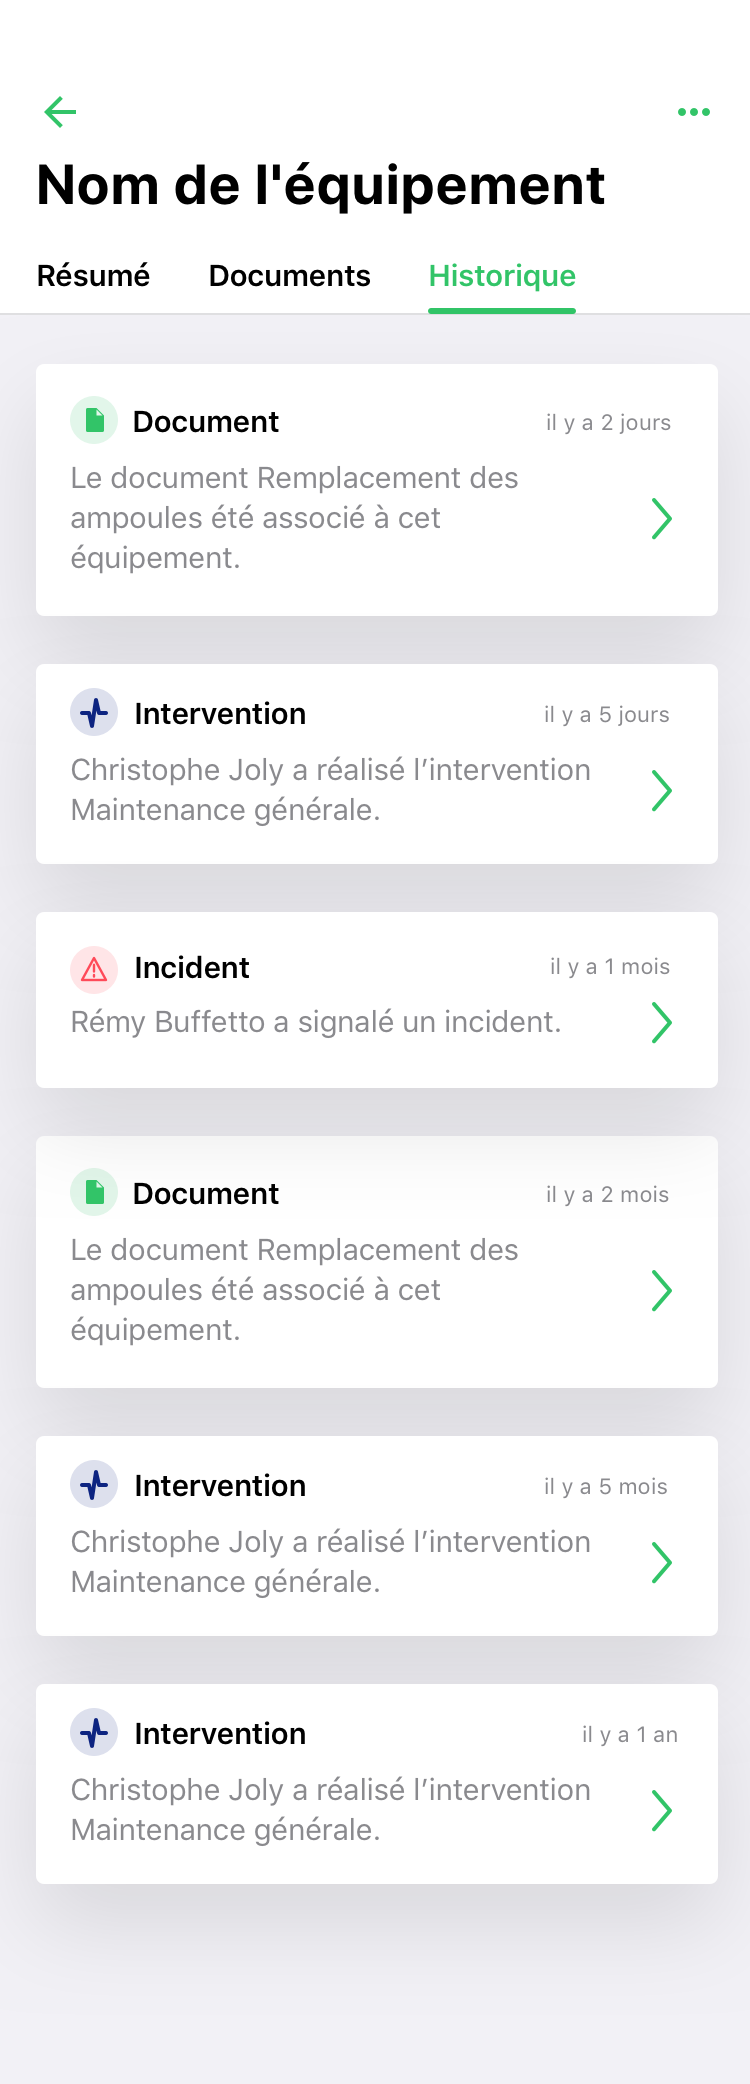Viewport: 750px width, 2084px height.
Task: Select the Historique tab
Action: coord(502,276)
